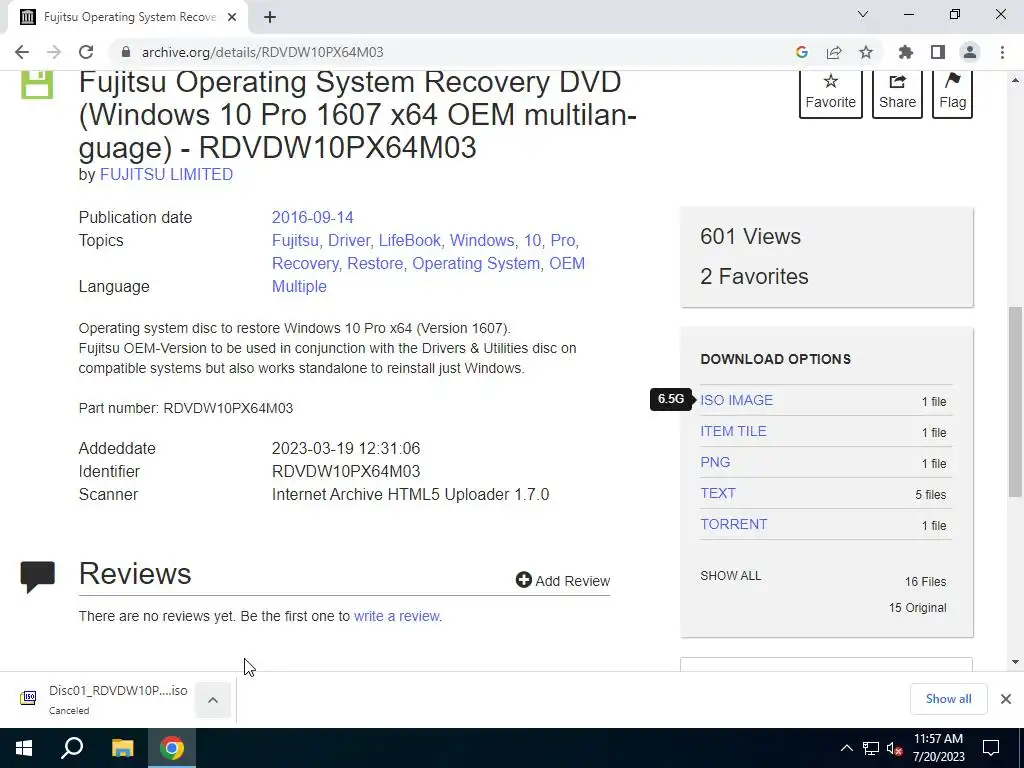Open File Explorer from the taskbar
This screenshot has height=768, width=1024.
122,748
